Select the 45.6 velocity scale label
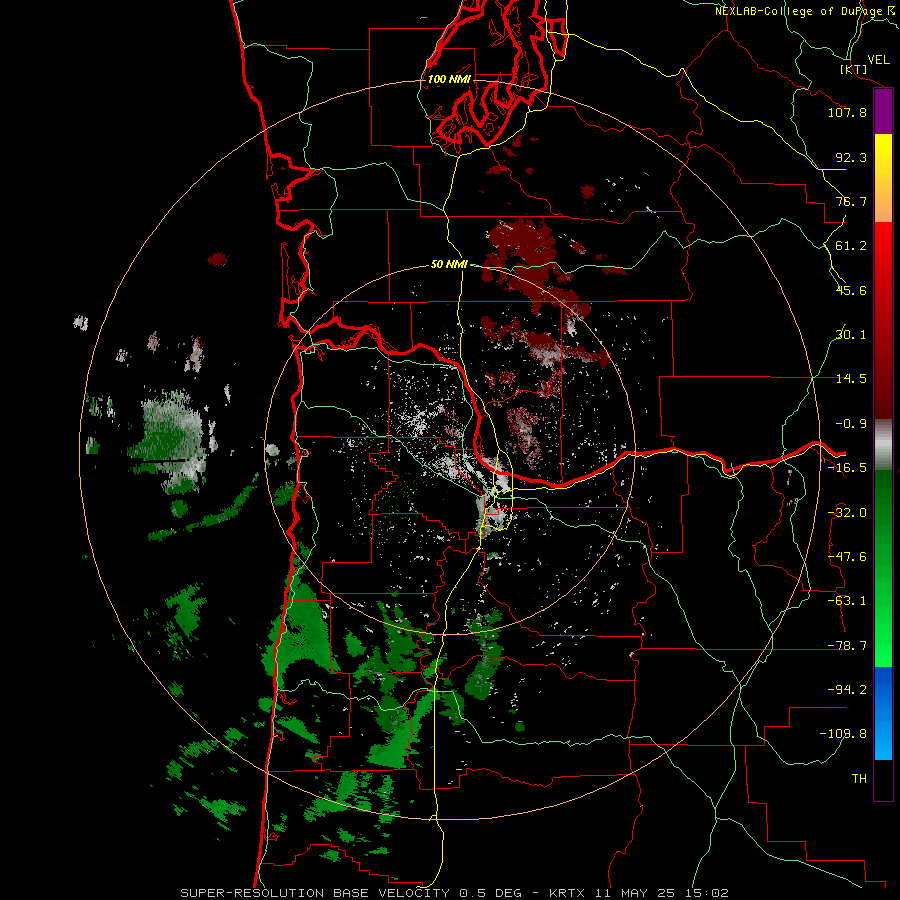 click(x=851, y=290)
